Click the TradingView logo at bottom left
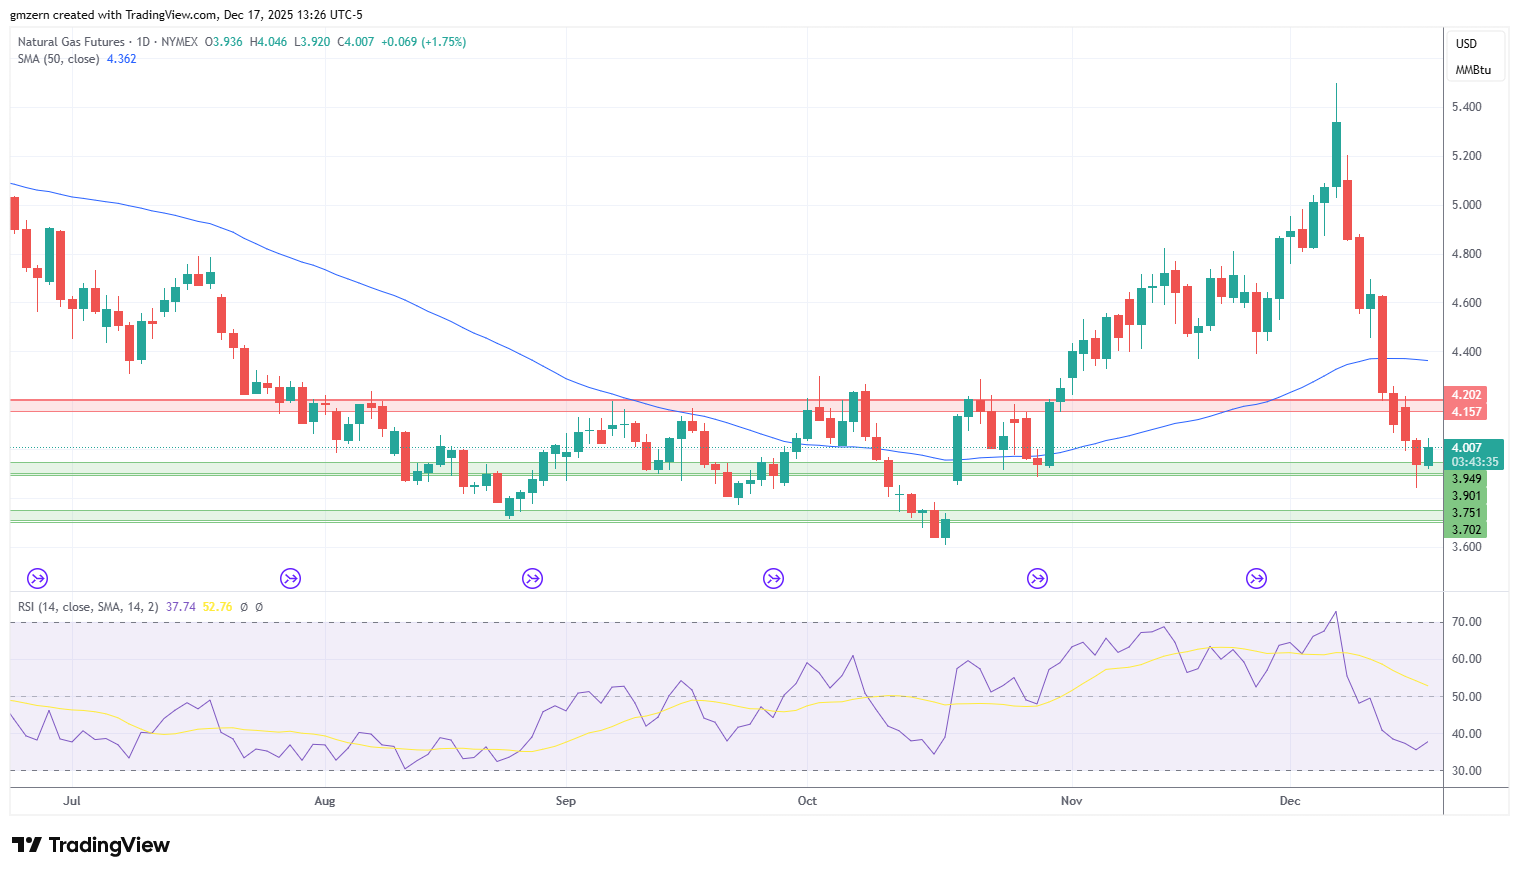Screen dimensions: 1519x875 pyautogui.click(x=90, y=845)
